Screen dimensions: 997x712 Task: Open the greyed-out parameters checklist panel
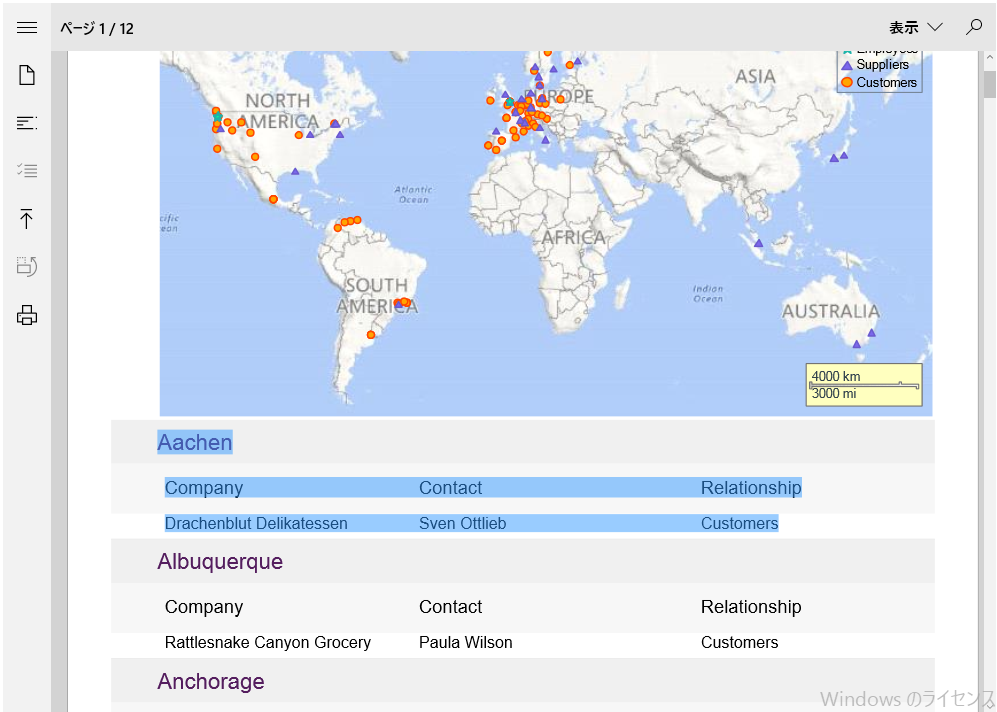(x=27, y=170)
